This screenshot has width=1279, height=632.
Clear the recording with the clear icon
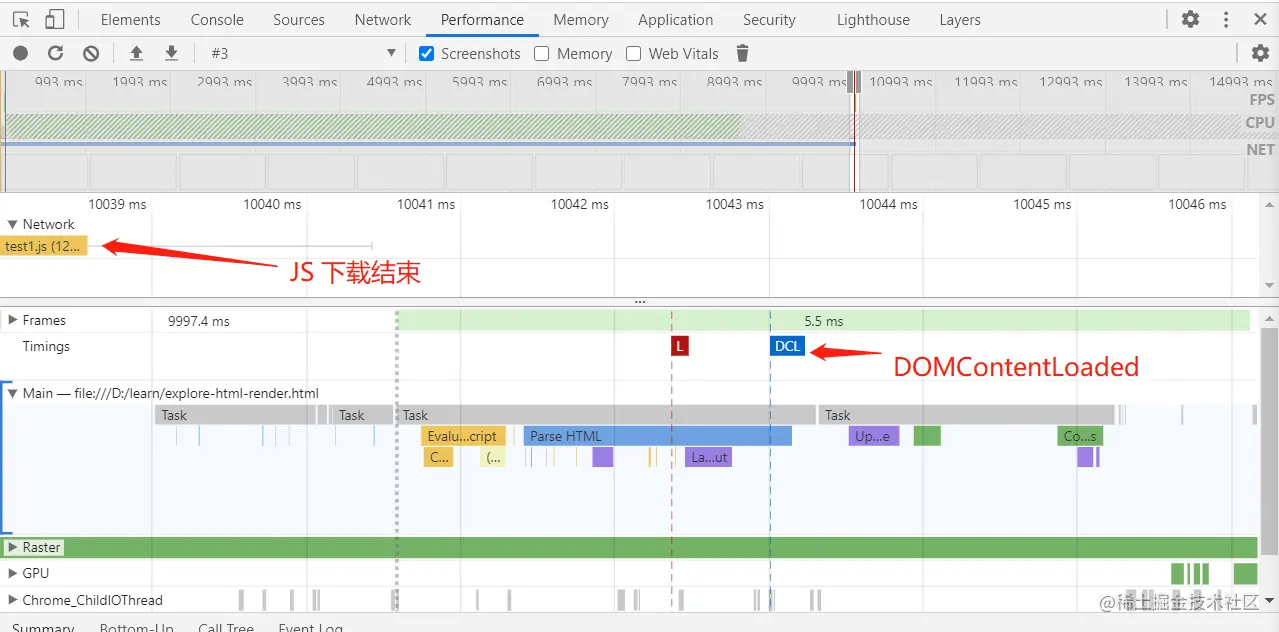[91, 53]
